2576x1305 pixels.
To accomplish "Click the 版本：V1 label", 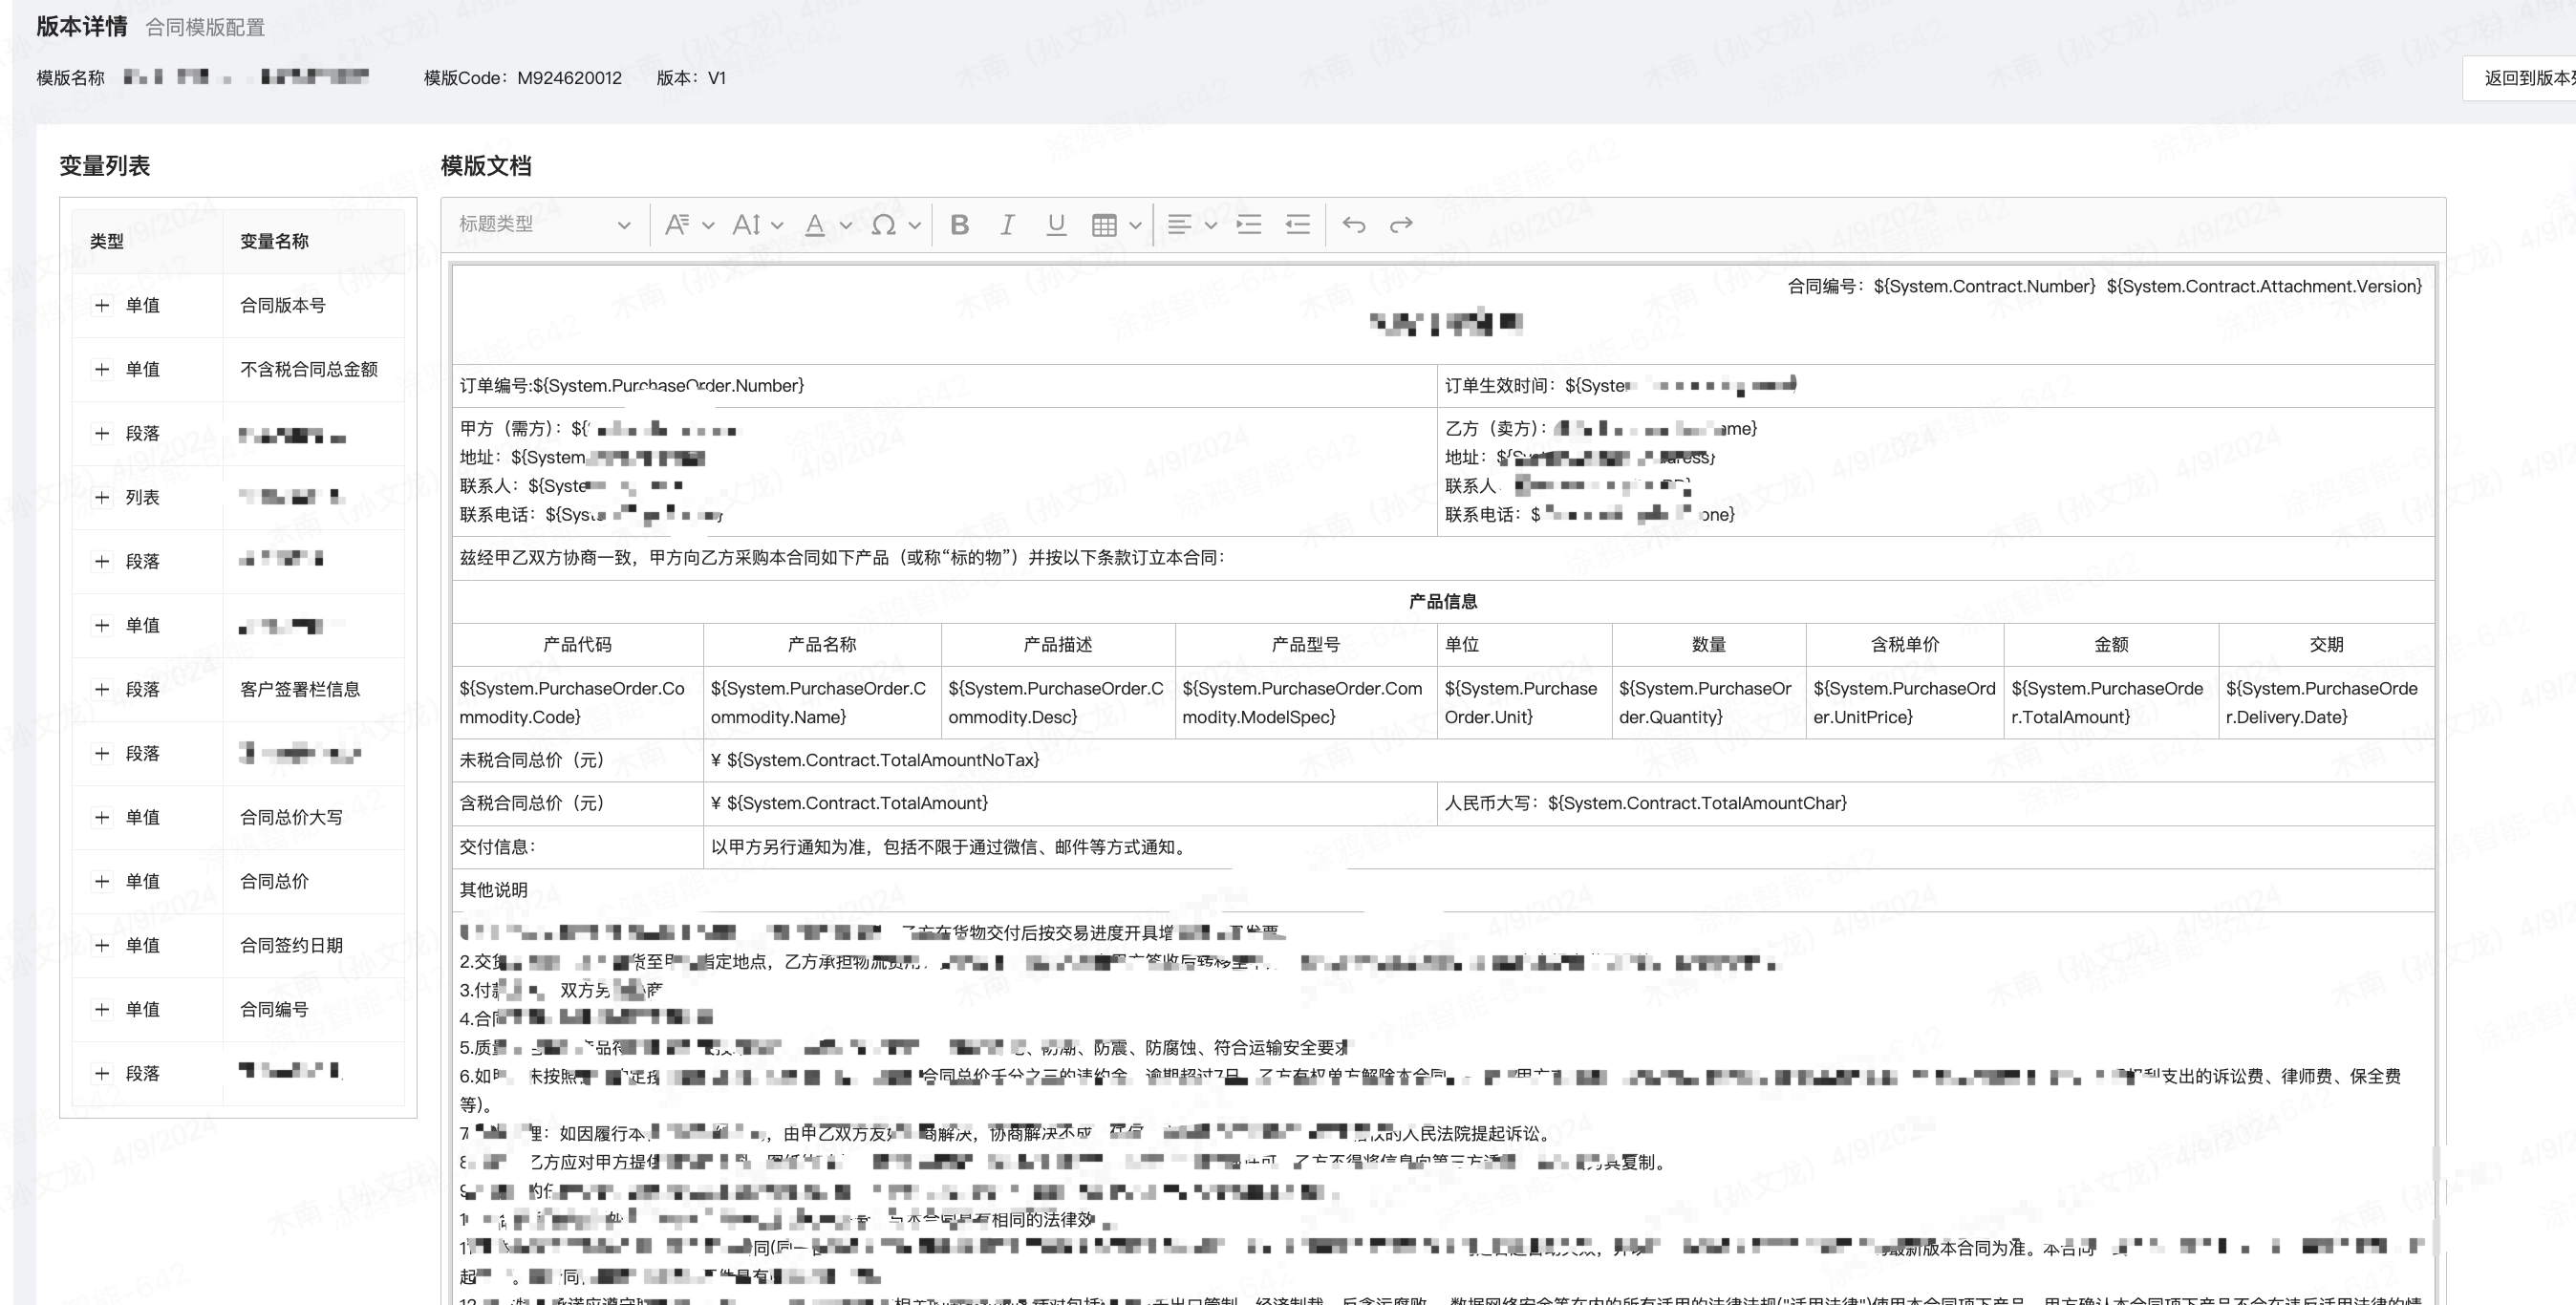I will click(691, 78).
